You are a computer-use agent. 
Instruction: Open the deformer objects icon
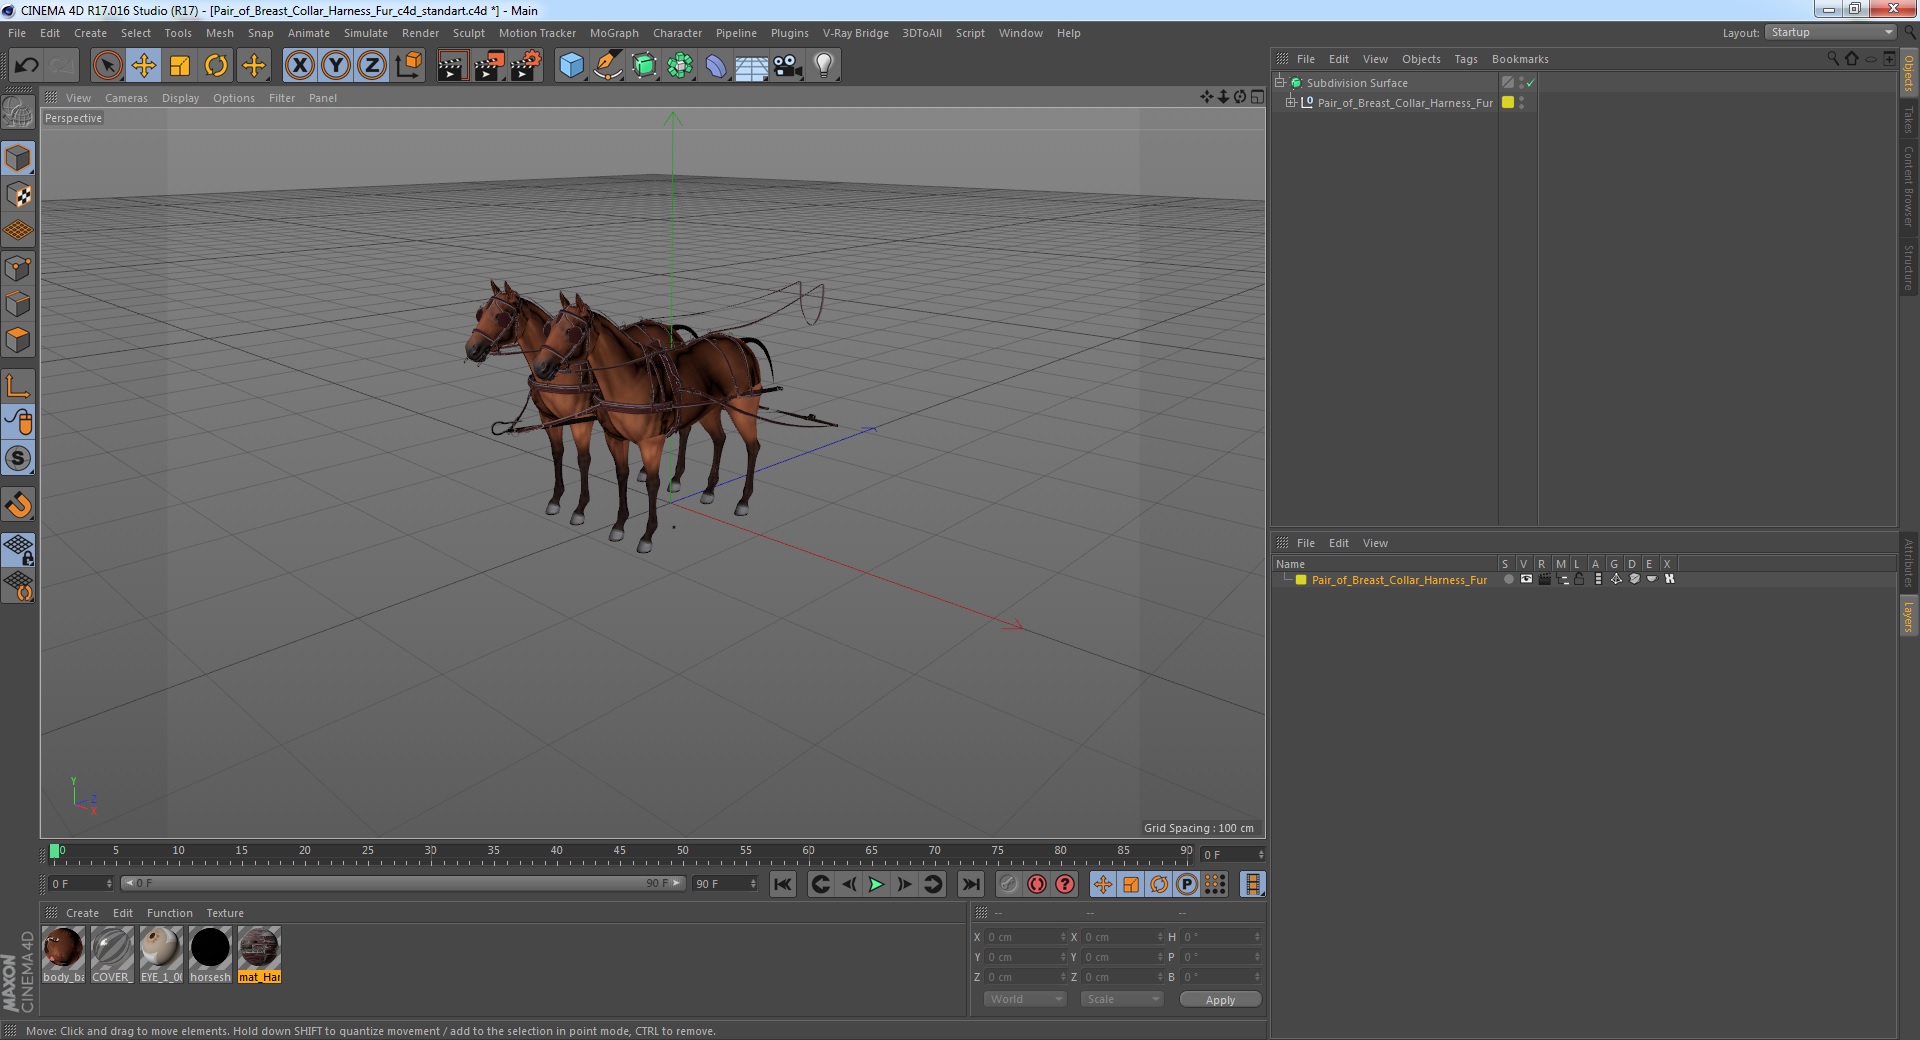click(716, 66)
